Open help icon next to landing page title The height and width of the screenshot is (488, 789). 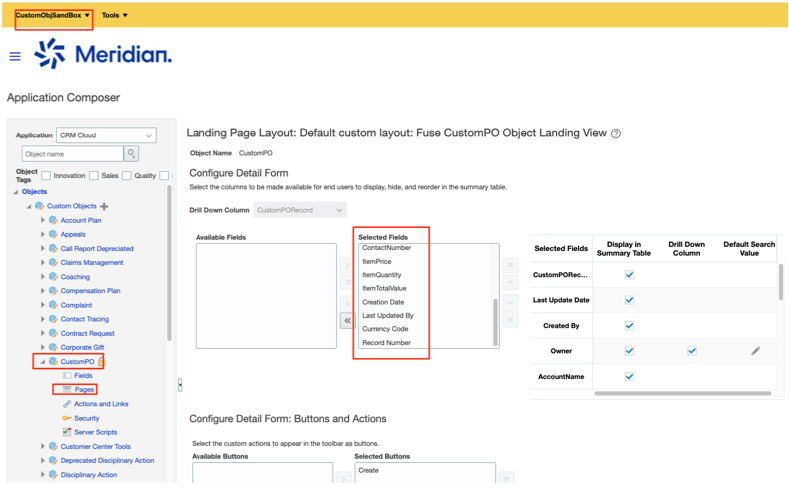[616, 133]
